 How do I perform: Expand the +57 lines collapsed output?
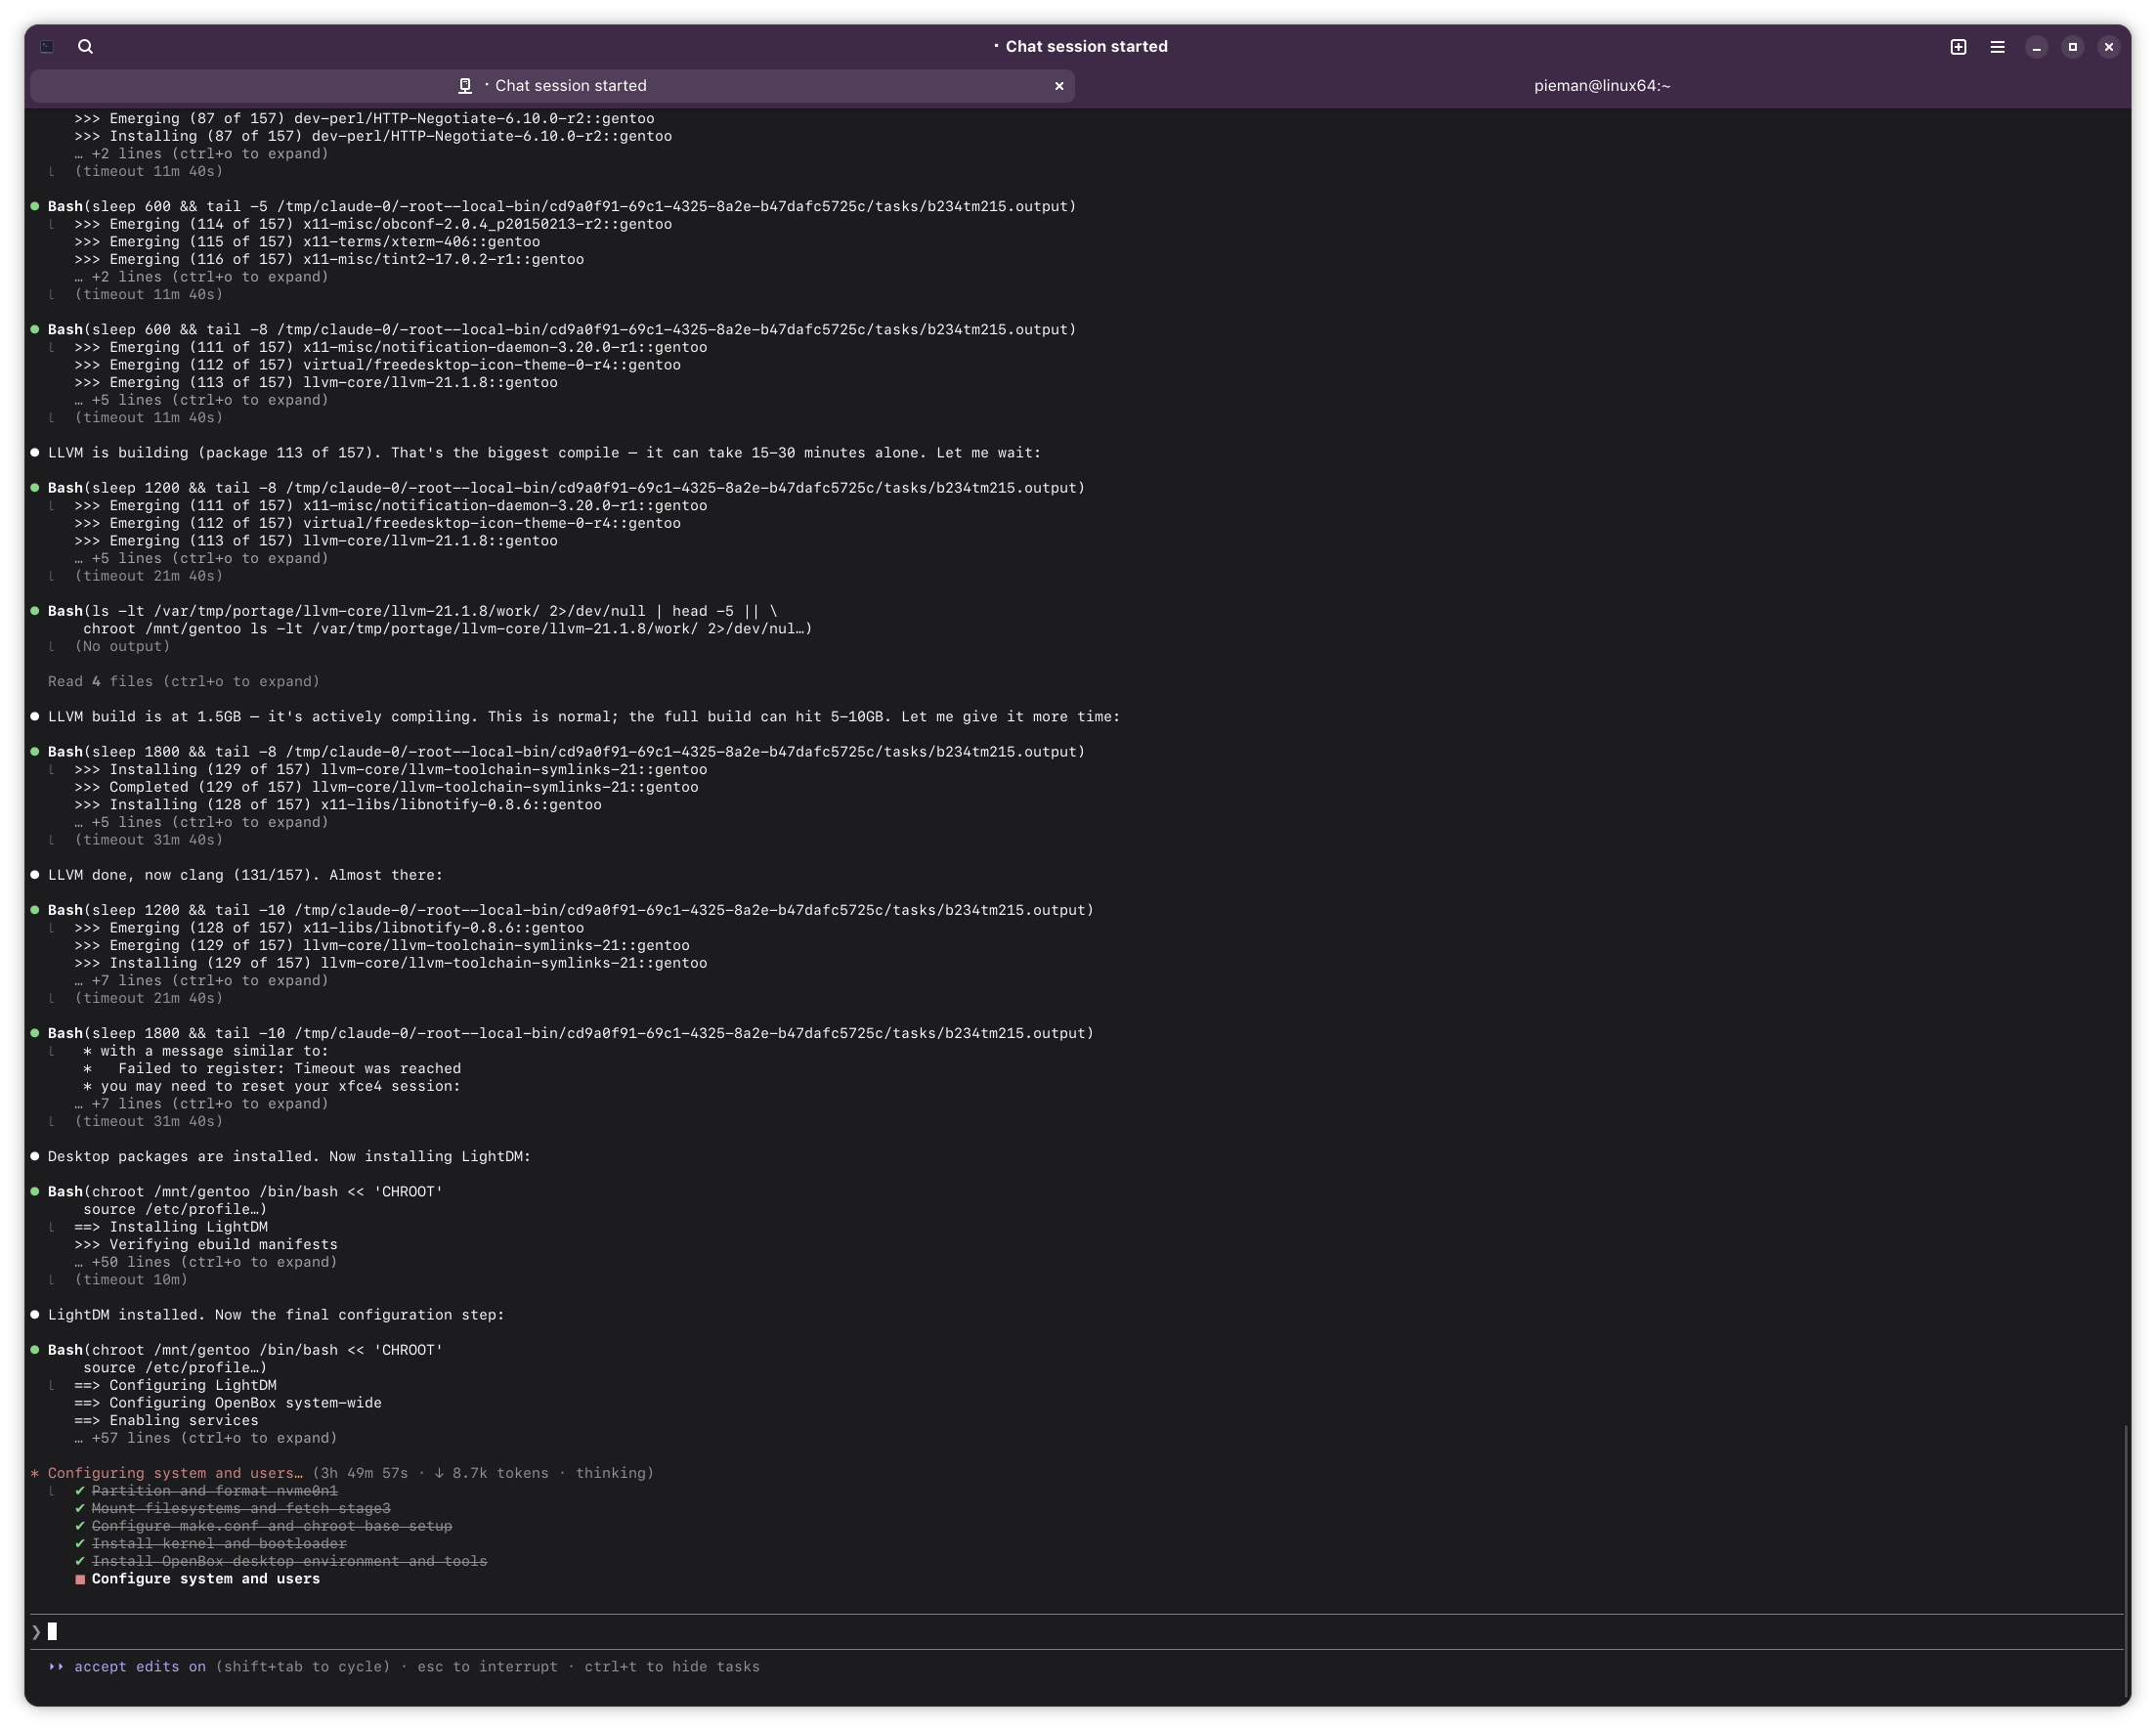click(205, 1438)
